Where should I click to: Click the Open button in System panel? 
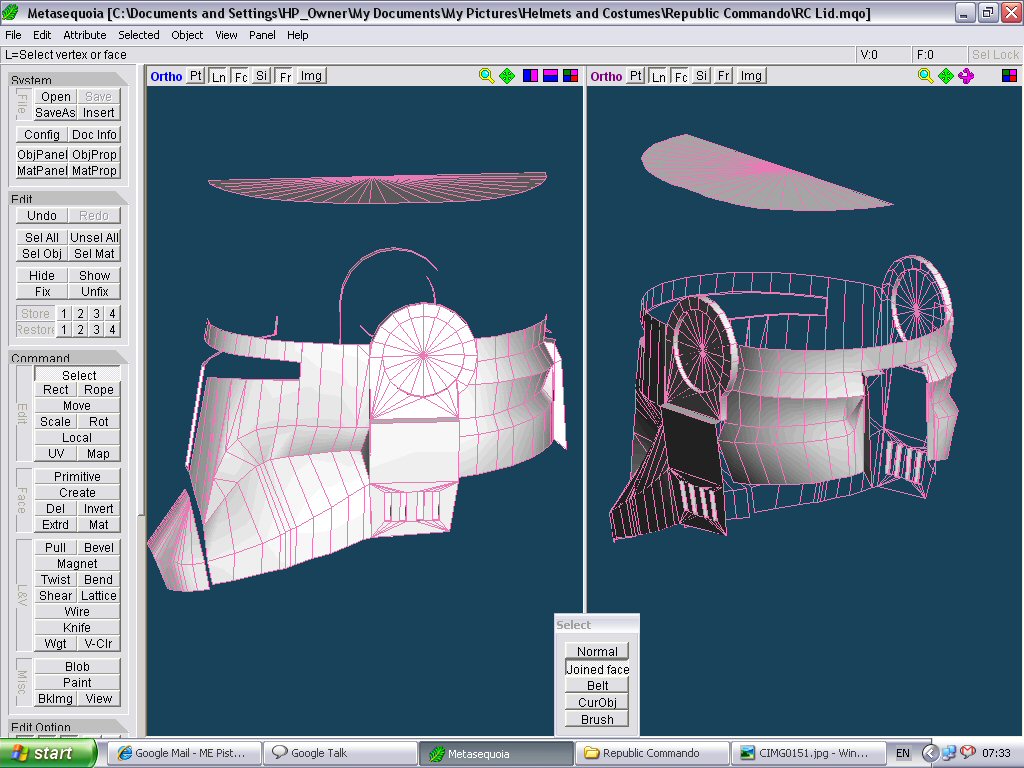(x=56, y=97)
